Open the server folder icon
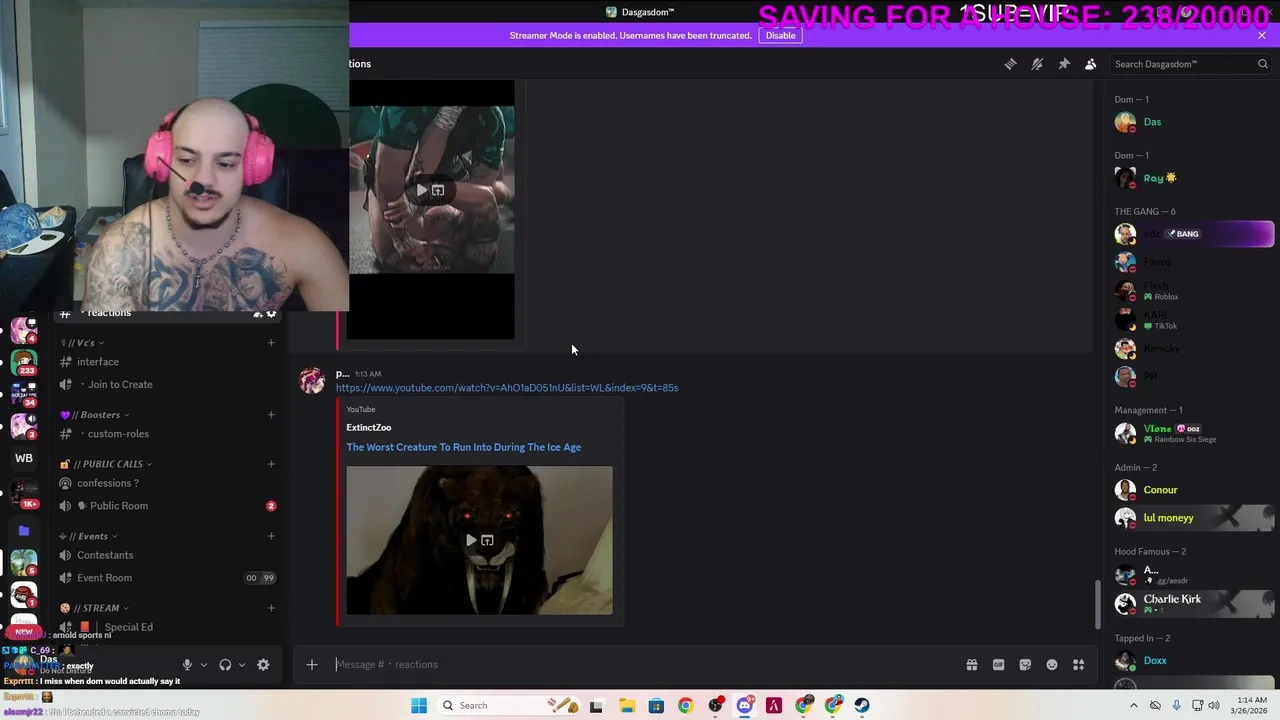1280x720 pixels. (24, 531)
